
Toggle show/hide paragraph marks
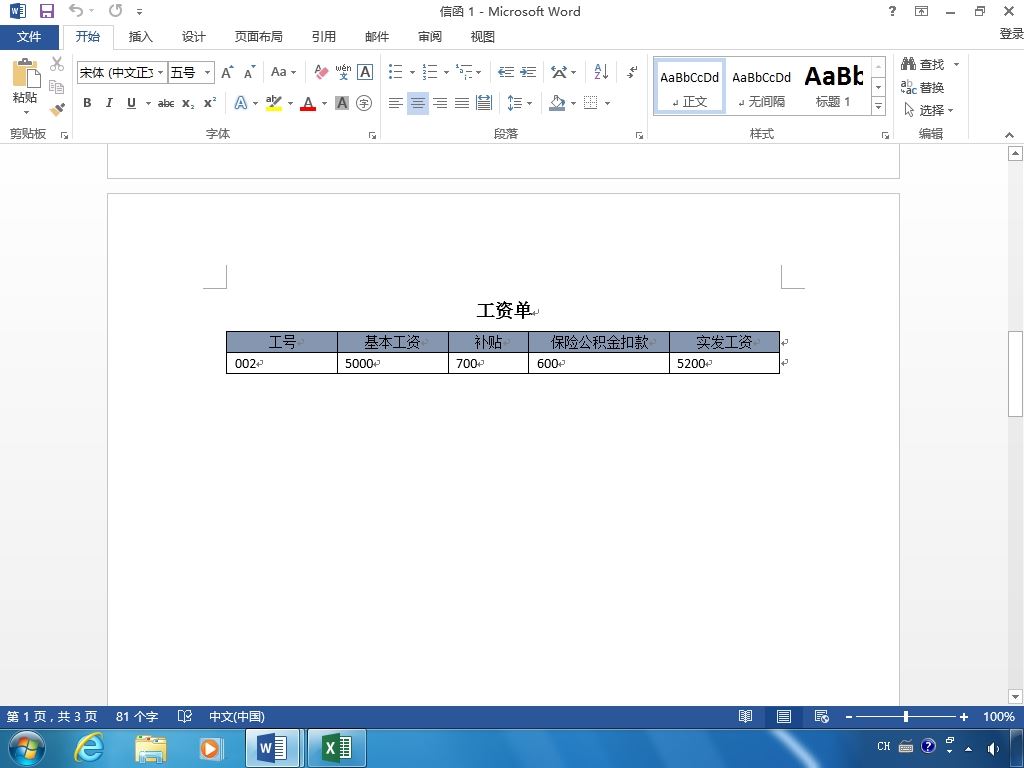pyautogui.click(x=632, y=72)
